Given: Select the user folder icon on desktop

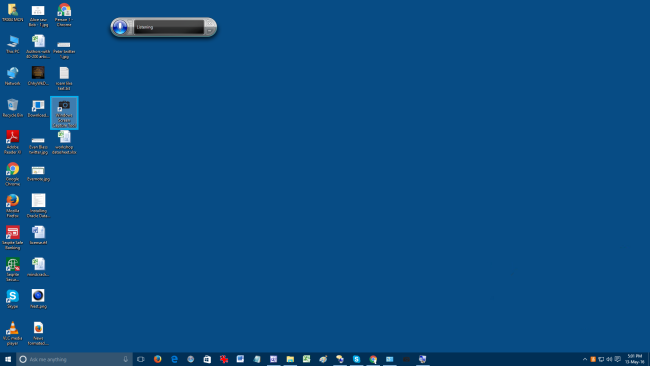Looking at the screenshot, I should 13,13.
